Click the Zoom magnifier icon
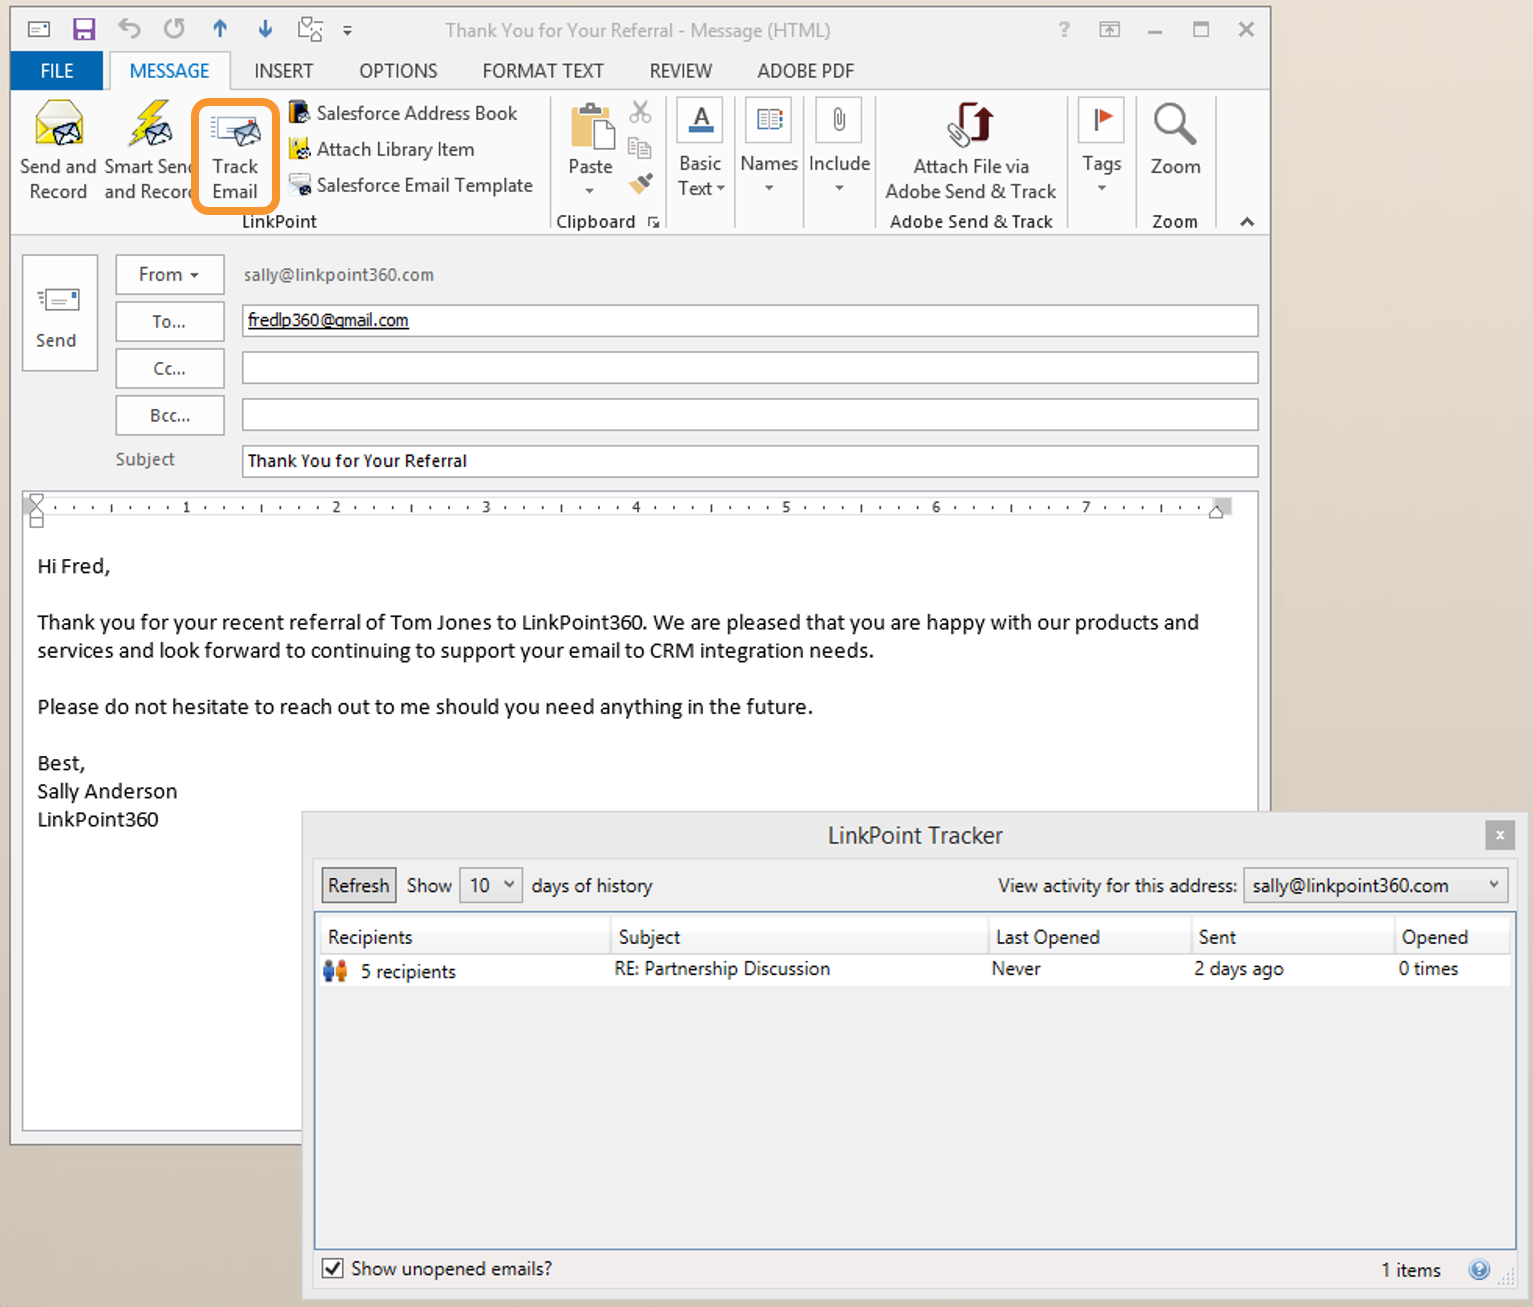Image resolution: width=1533 pixels, height=1307 pixels. click(x=1175, y=125)
